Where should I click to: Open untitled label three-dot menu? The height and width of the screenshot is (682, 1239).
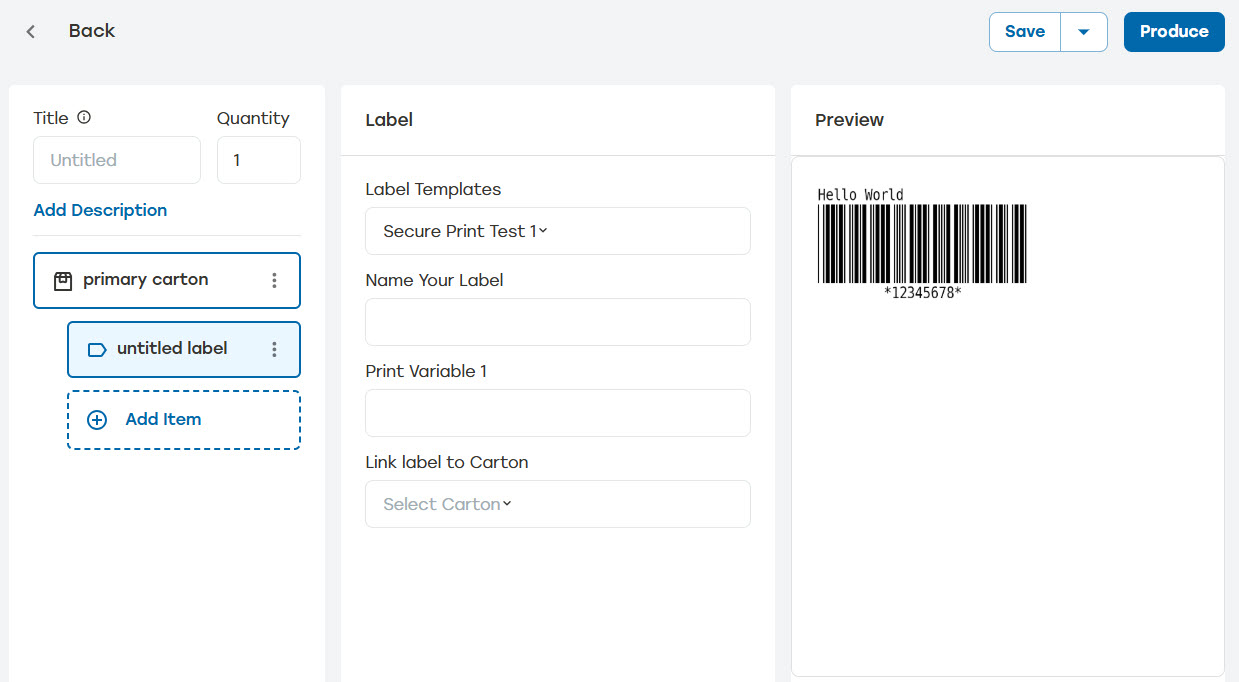(x=274, y=349)
